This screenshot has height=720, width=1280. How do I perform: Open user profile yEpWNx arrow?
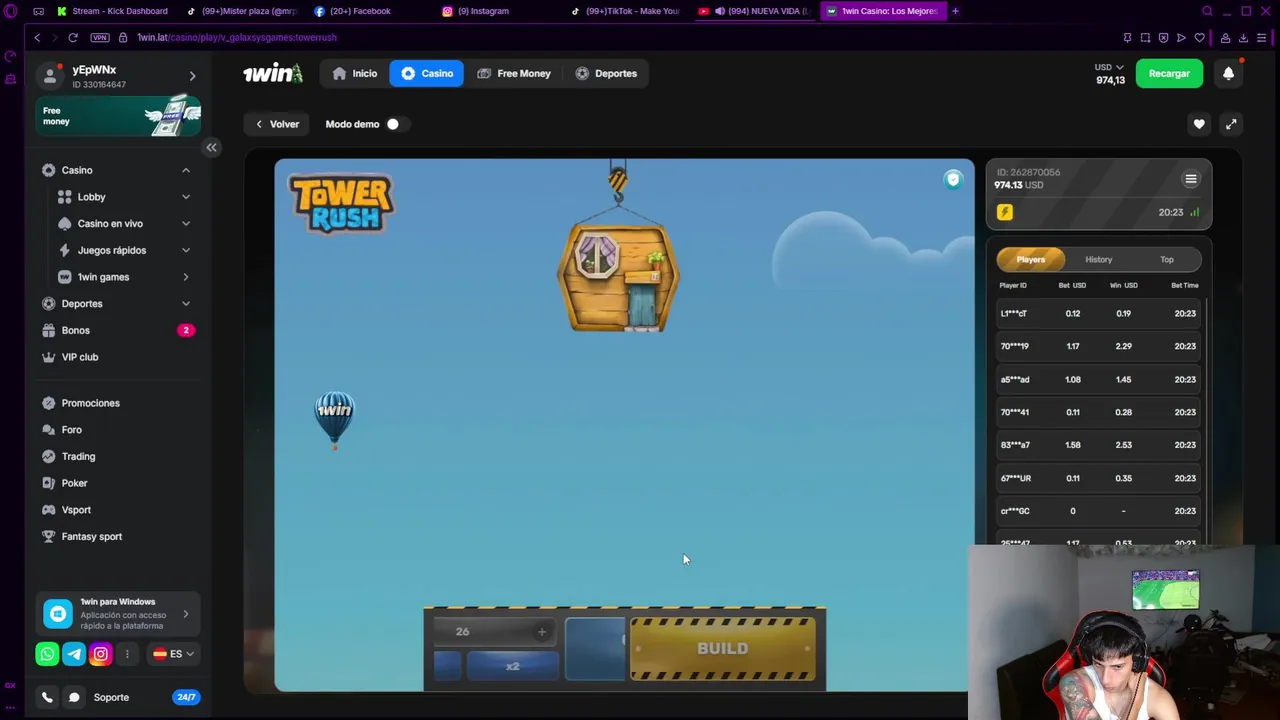192,76
